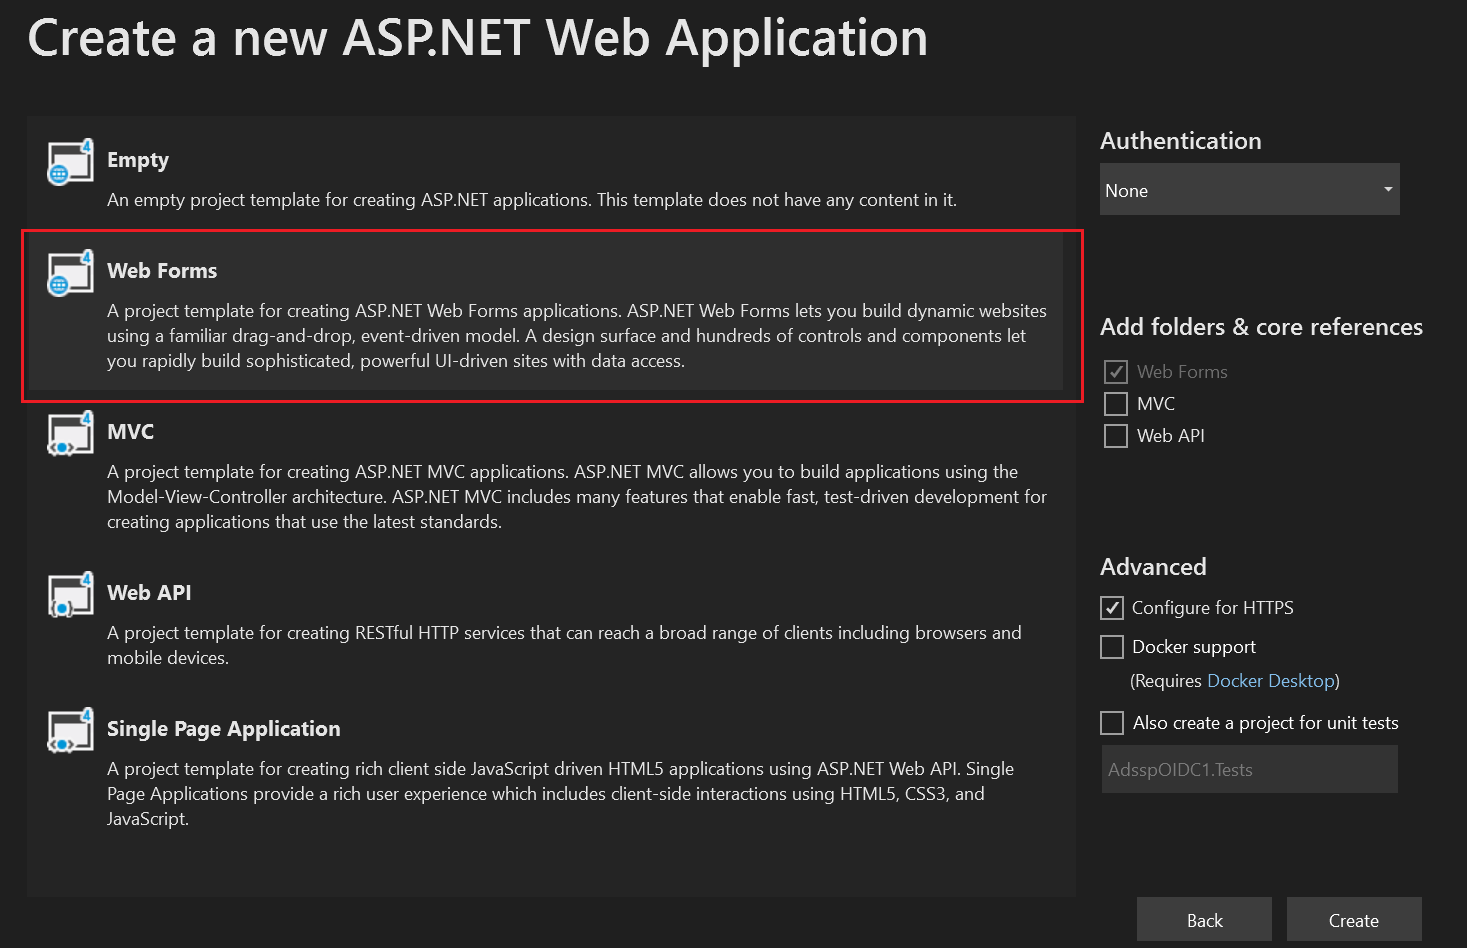Click the Web Forms template icon
The width and height of the screenshot is (1467, 948).
click(x=70, y=273)
